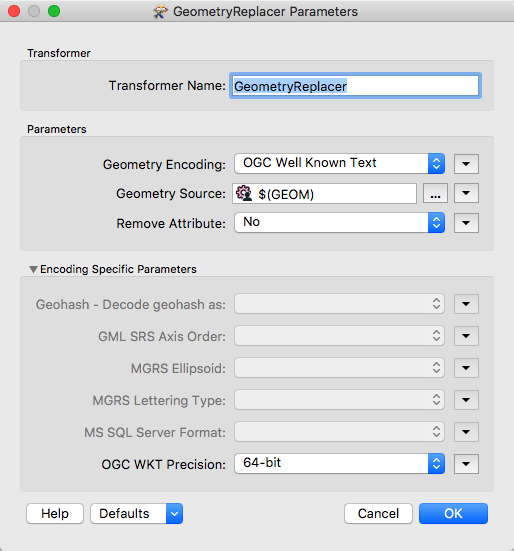Click the Cancel button

coord(378,514)
